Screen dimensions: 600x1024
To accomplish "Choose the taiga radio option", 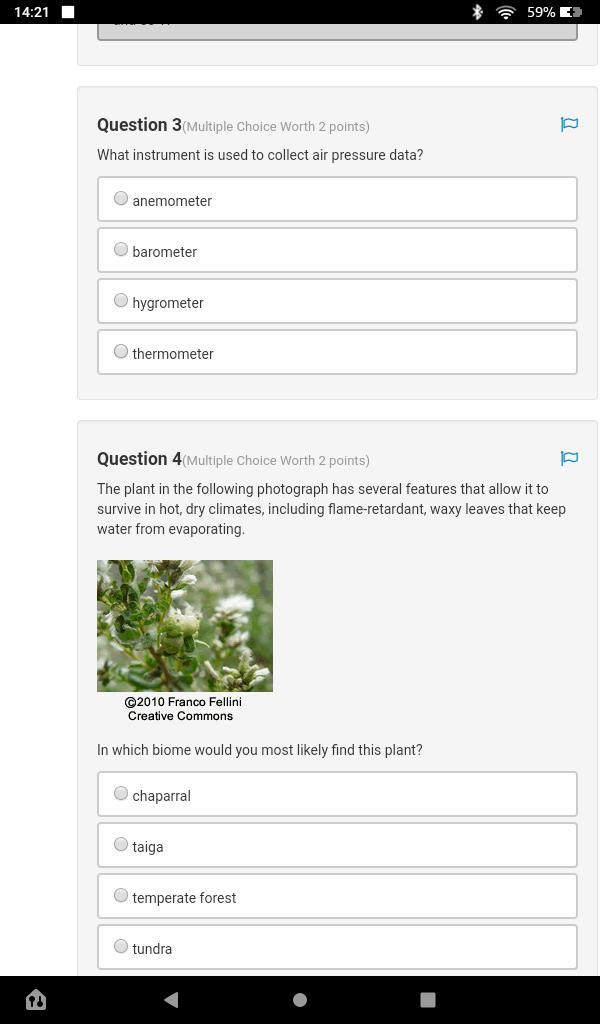I will (x=121, y=845).
